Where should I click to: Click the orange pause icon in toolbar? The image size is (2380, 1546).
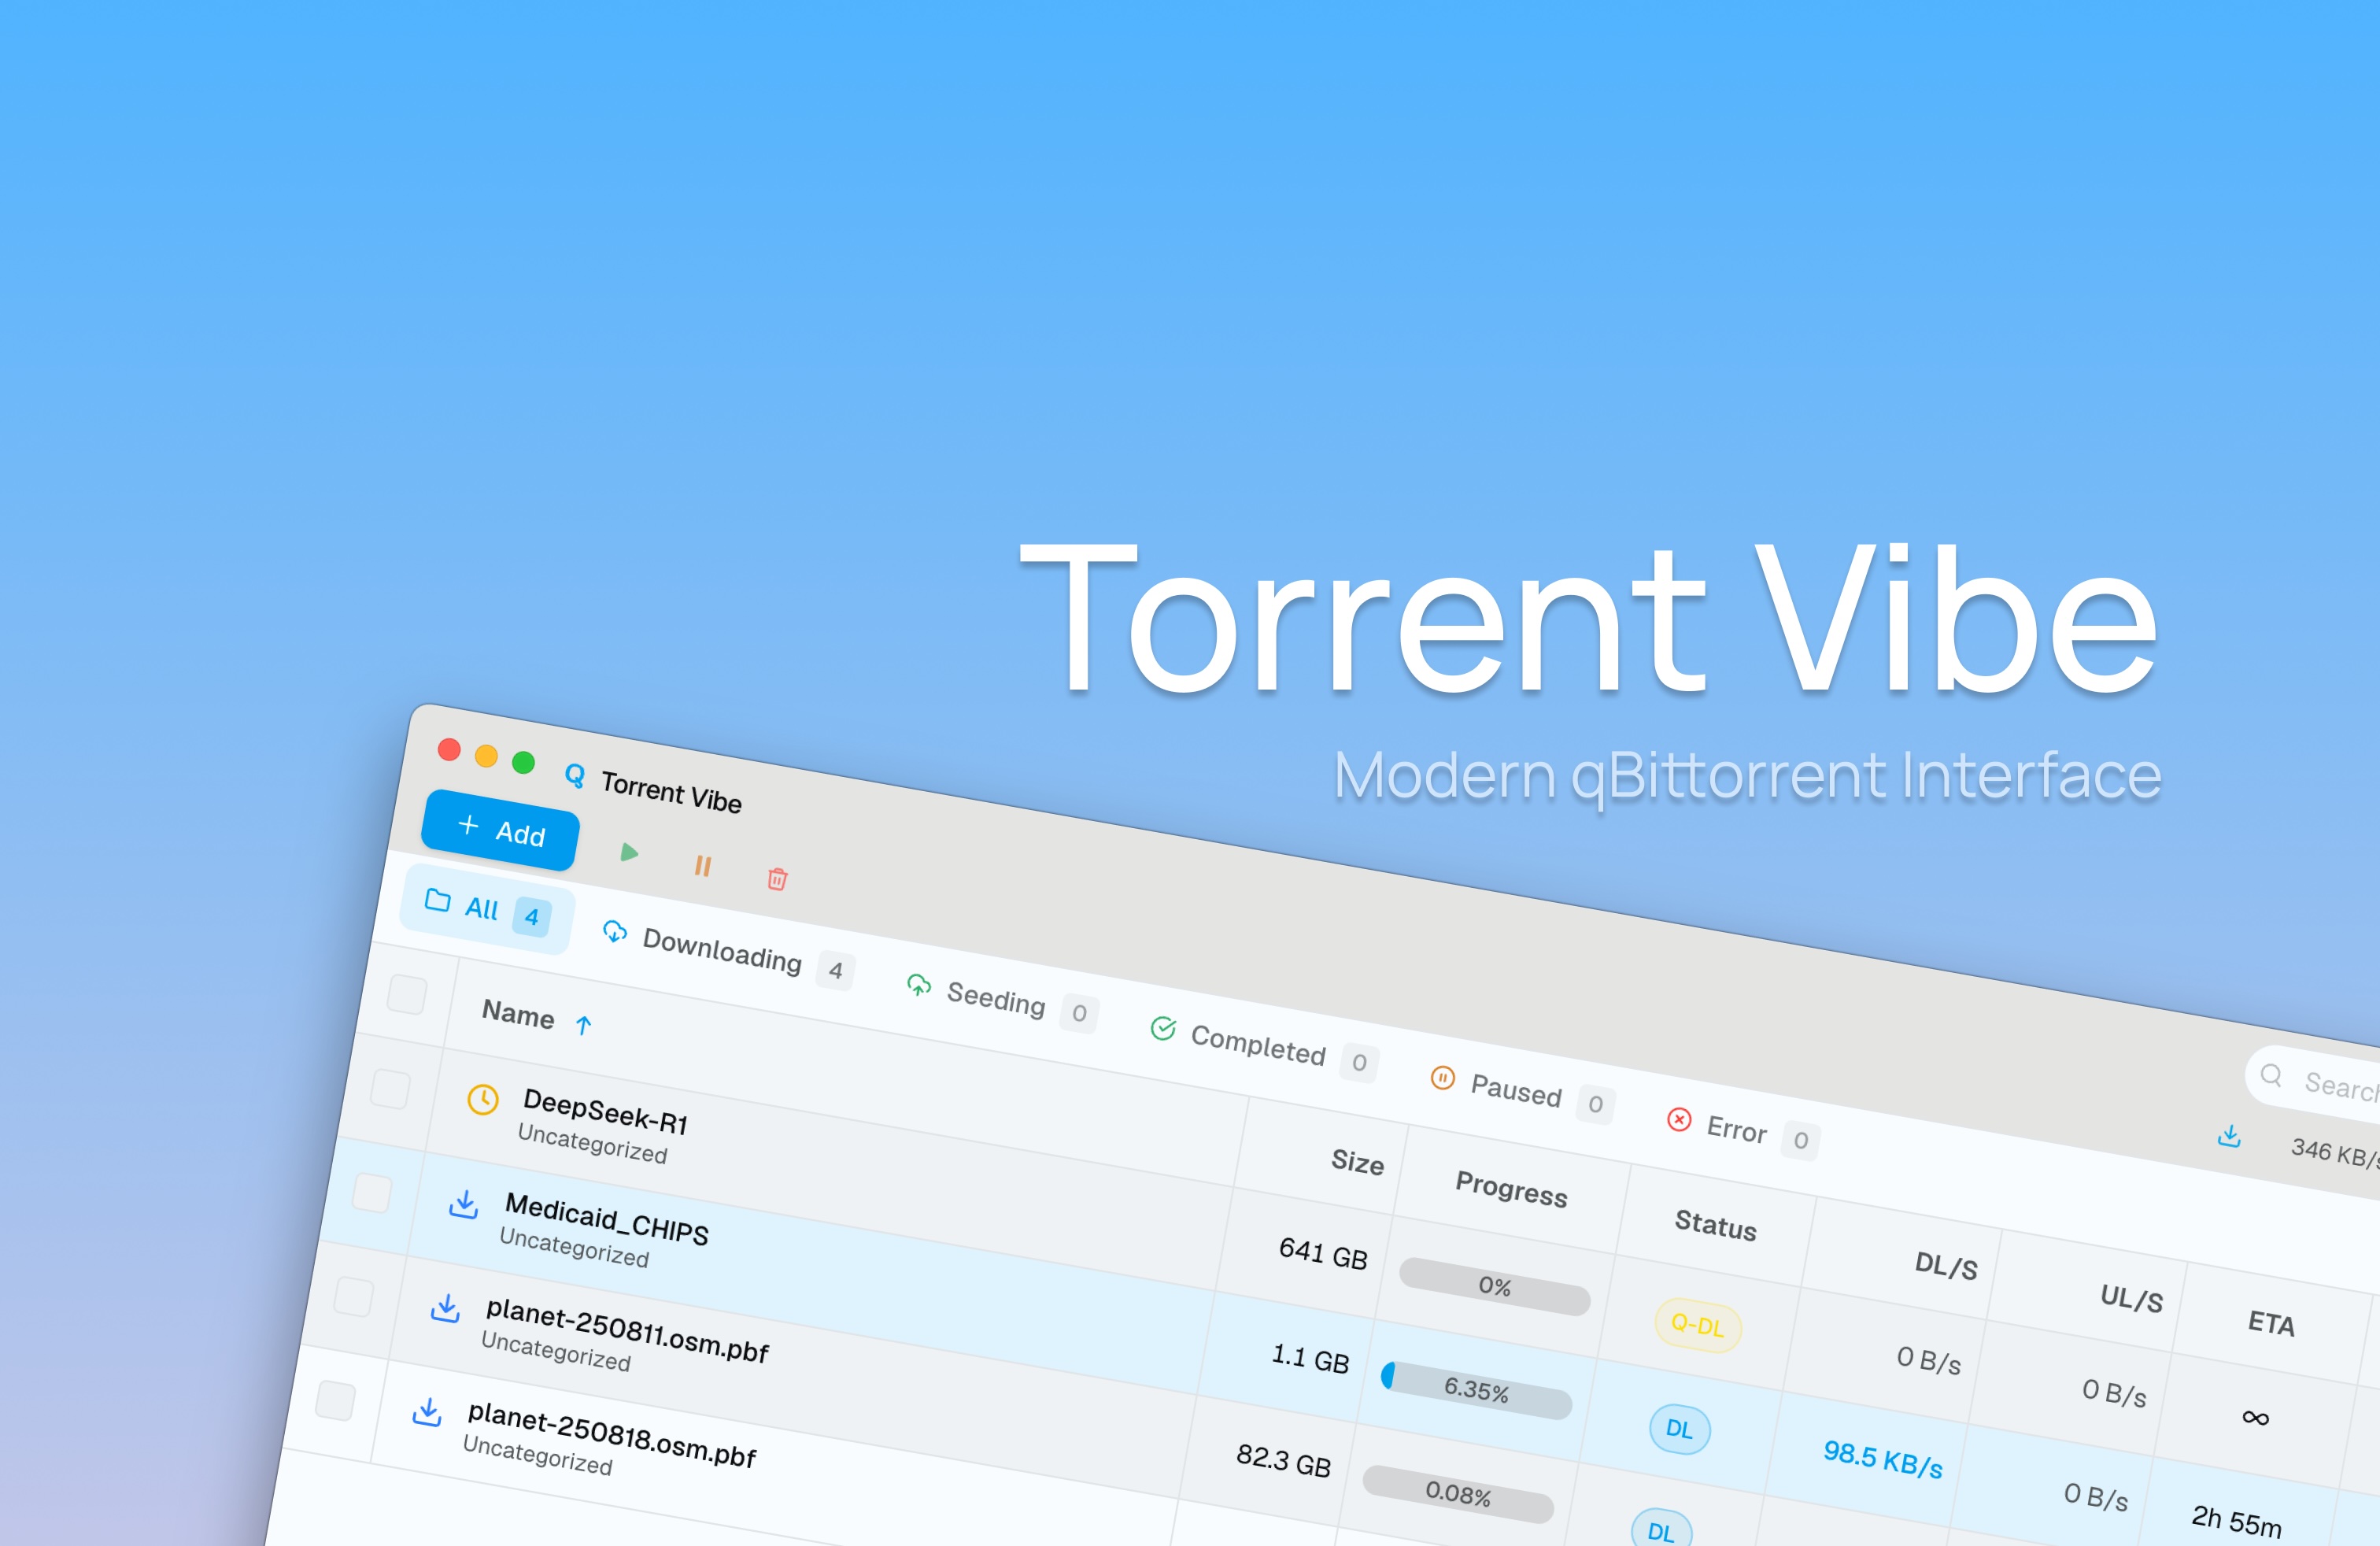(703, 866)
